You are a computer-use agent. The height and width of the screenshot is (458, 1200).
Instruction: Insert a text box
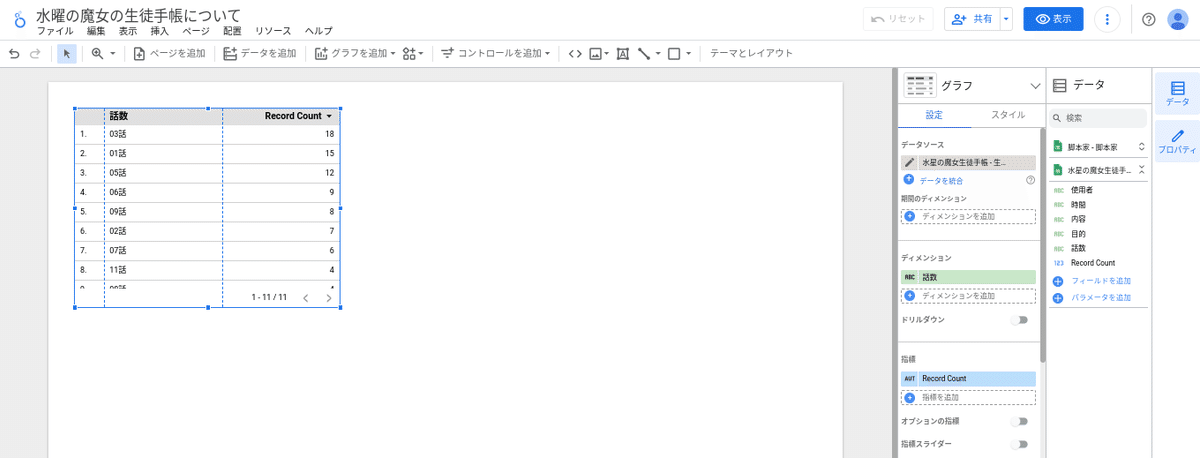[623, 53]
